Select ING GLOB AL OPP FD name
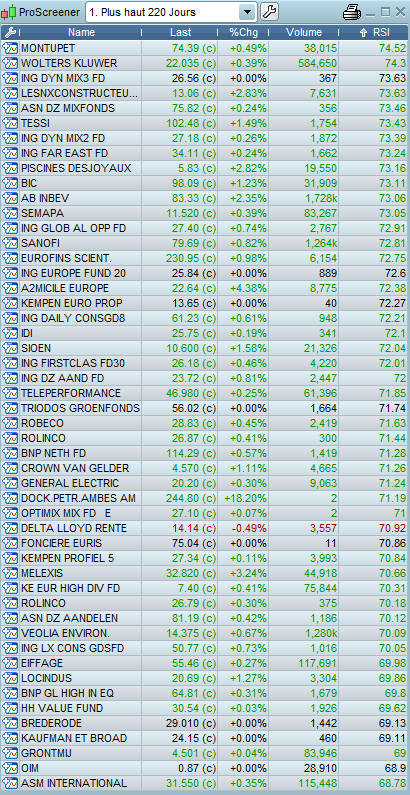The image size is (410, 795). [x=73, y=228]
